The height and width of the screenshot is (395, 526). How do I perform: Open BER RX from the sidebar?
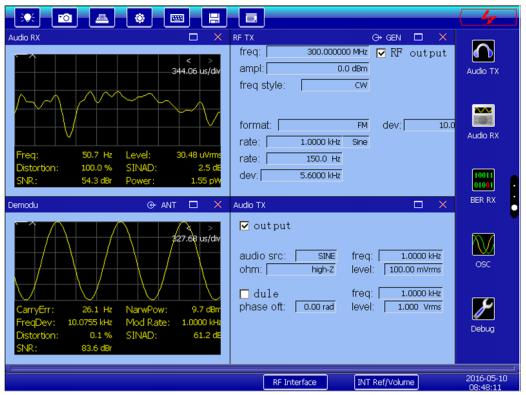[483, 186]
